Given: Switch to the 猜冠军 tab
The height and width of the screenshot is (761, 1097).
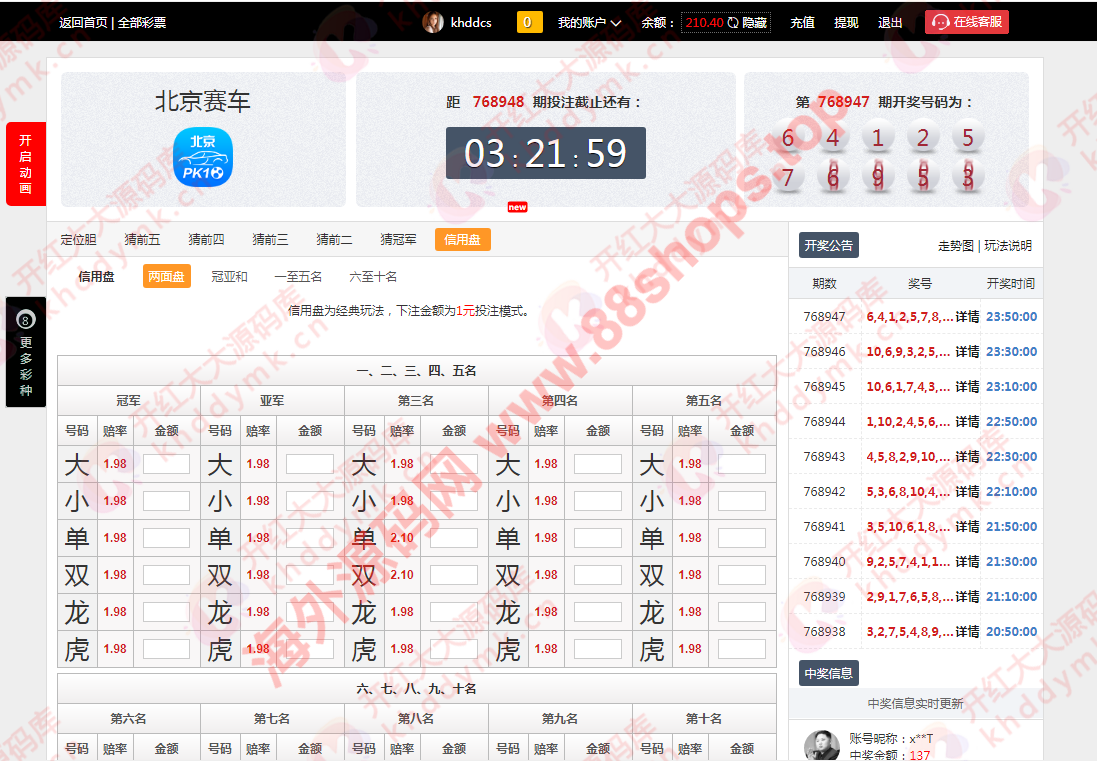Looking at the screenshot, I should pyautogui.click(x=398, y=239).
